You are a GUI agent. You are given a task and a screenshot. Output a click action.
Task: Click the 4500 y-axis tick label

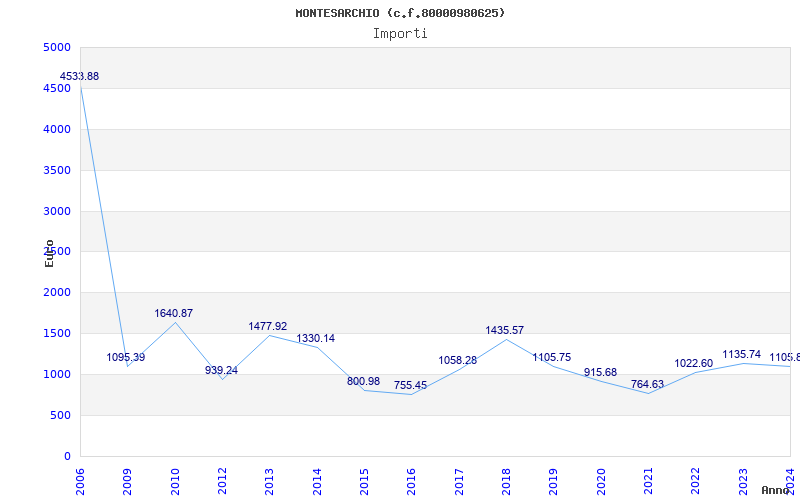coord(57,88)
